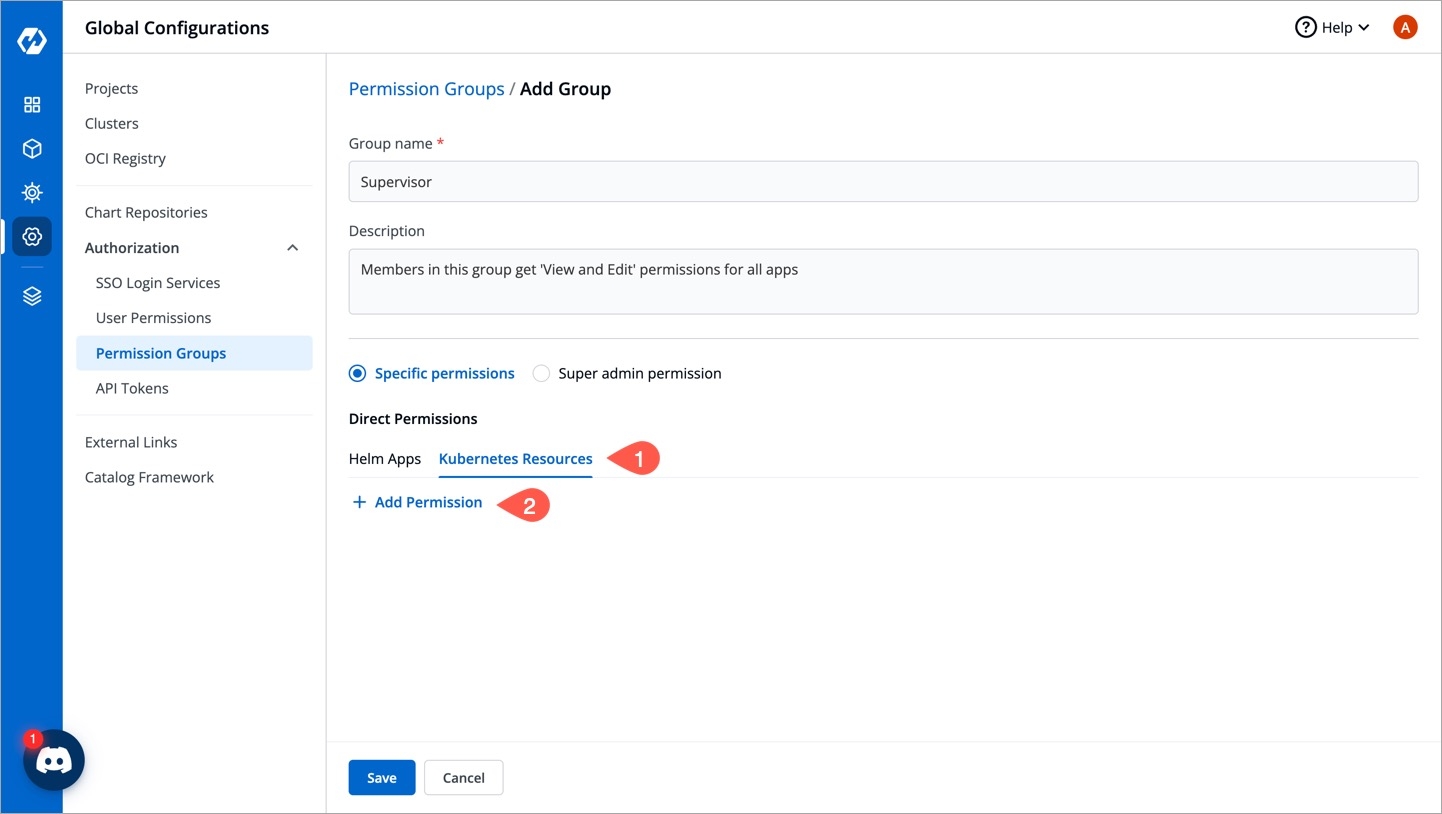Click the Group name input field
The height and width of the screenshot is (814, 1442).
point(882,182)
